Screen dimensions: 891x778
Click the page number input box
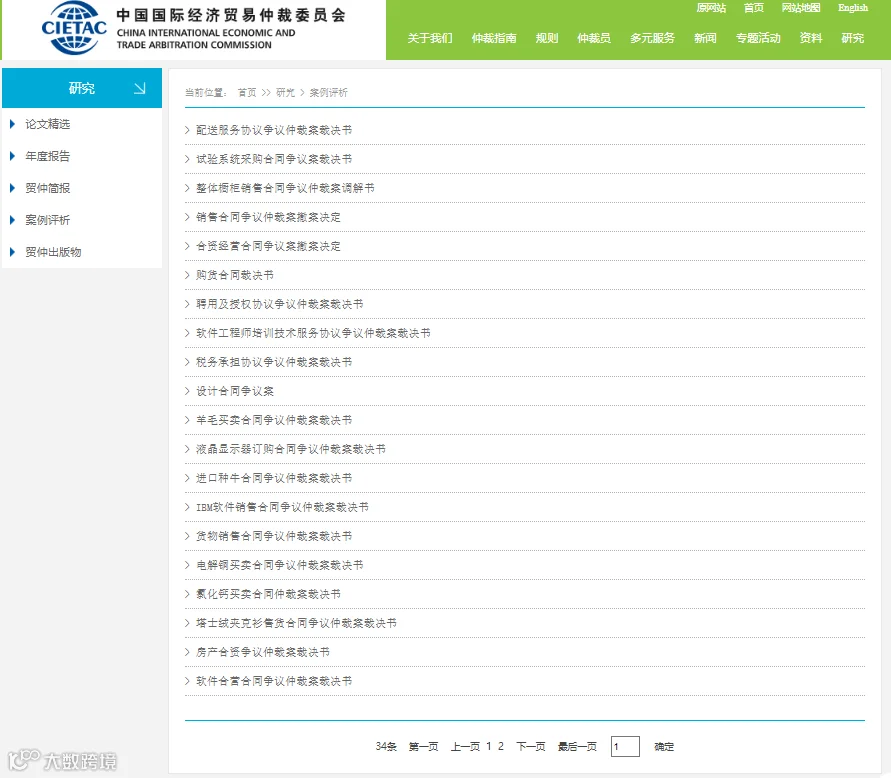(625, 746)
